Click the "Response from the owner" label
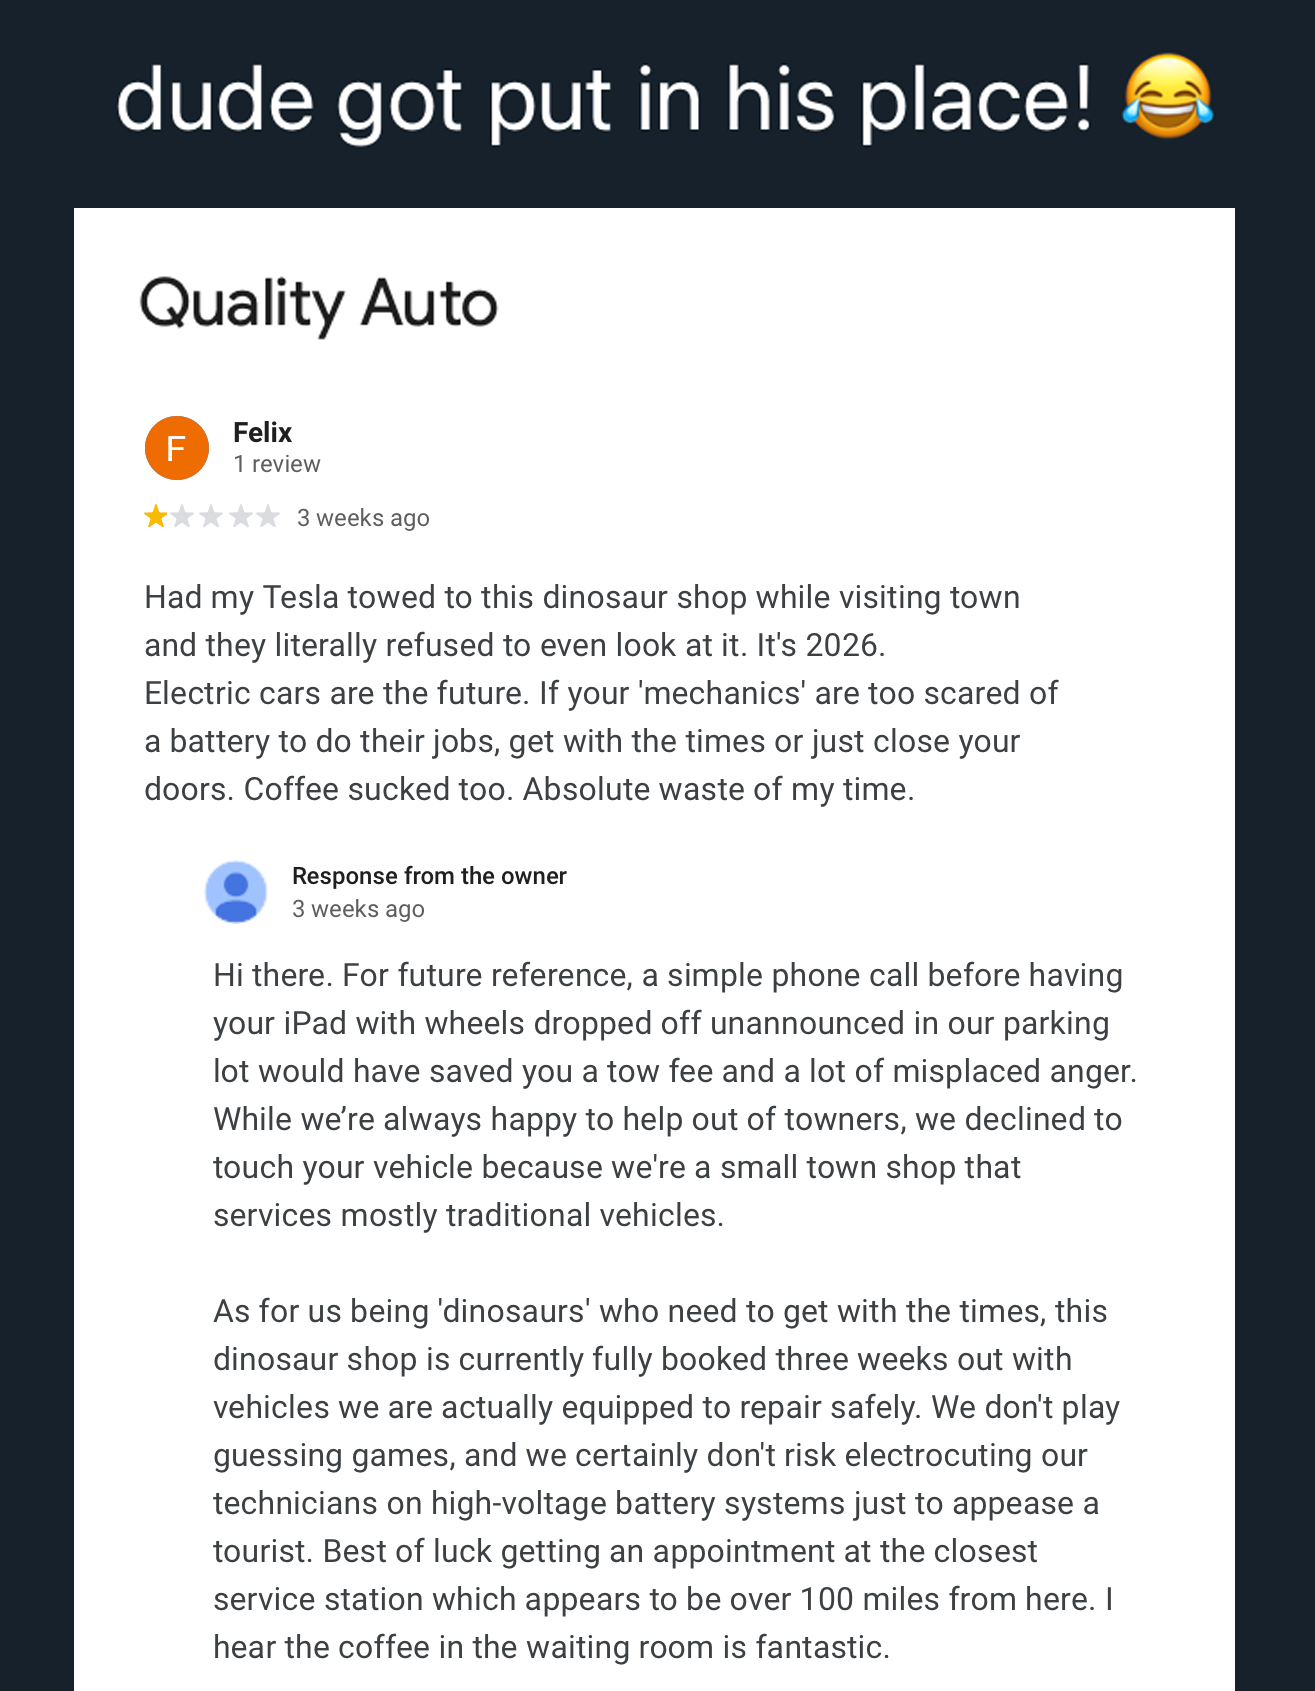Screen dimensions: 1315x1691 point(429,876)
